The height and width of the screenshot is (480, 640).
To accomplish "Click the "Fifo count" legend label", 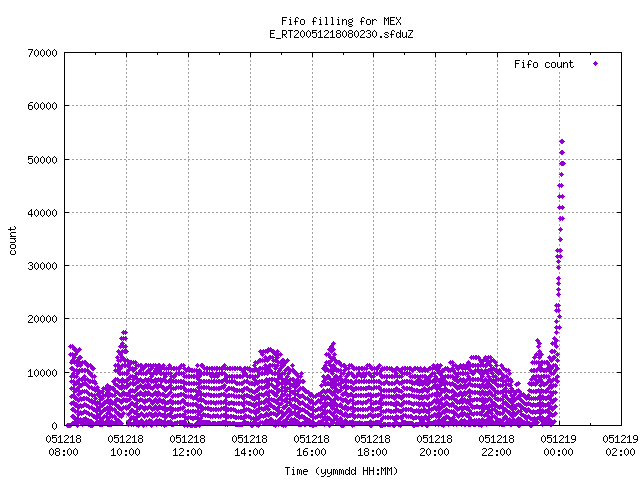I will pyautogui.click(x=544, y=64).
